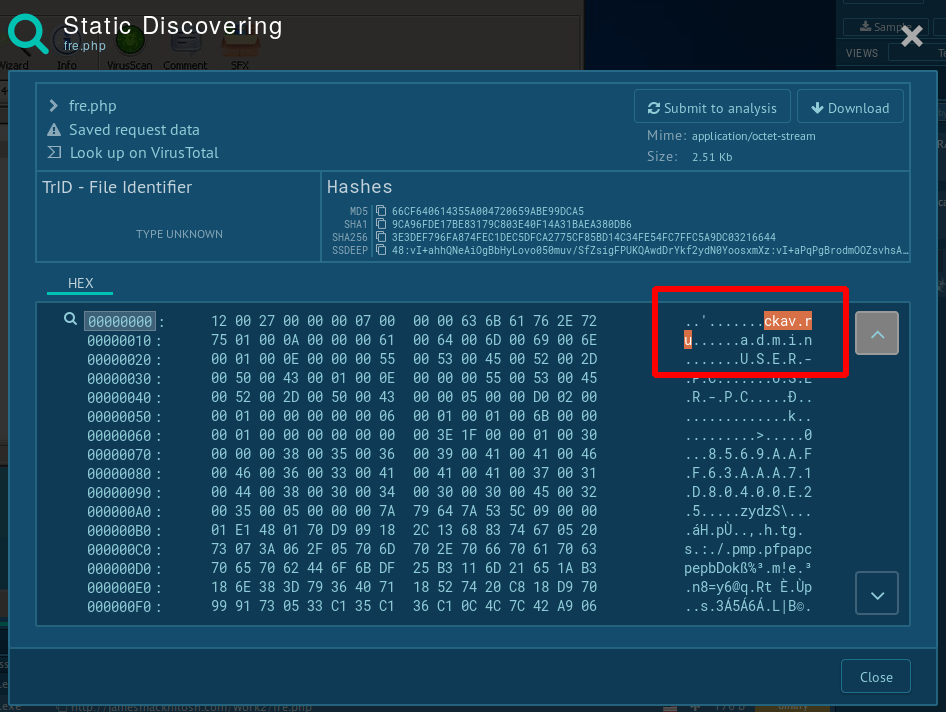Click the Close button at bottom

(x=875, y=677)
